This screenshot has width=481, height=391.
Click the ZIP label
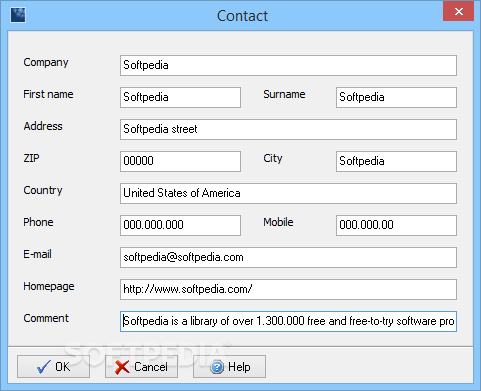coord(31,158)
